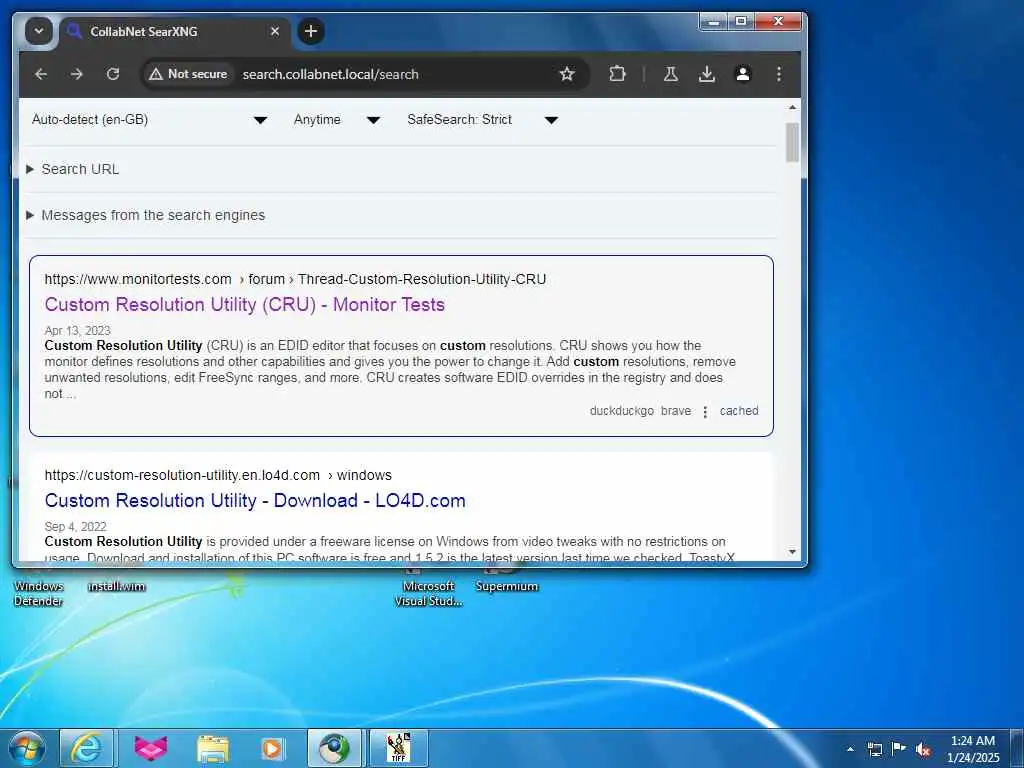Open the clock showing 1:24 AM
The image size is (1024, 768).
coord(973,749)
